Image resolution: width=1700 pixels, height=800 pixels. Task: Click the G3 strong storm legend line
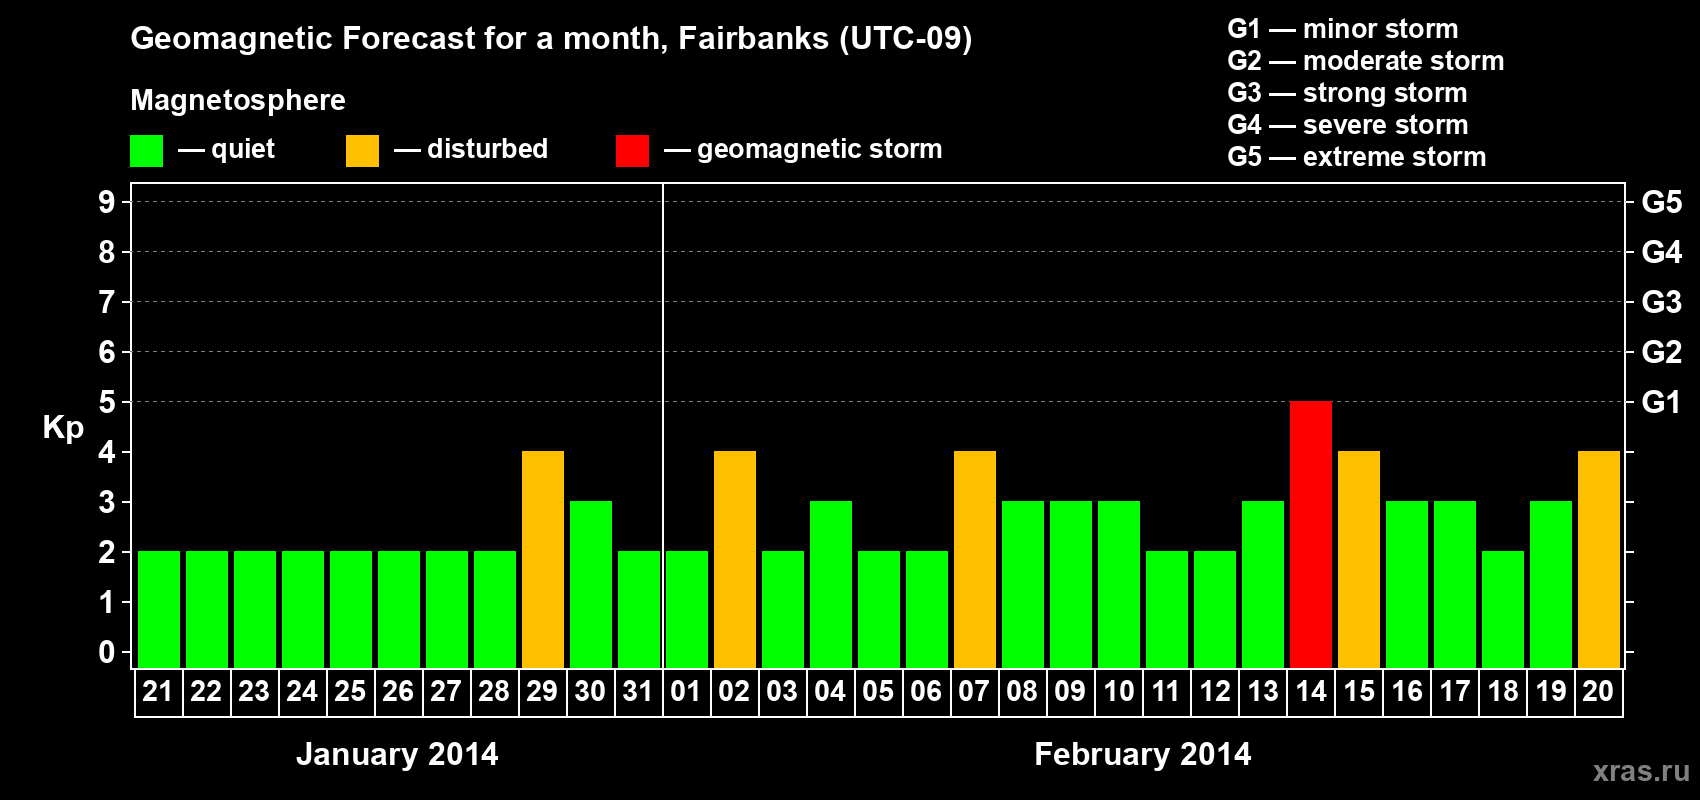[x=1347, y=93]
